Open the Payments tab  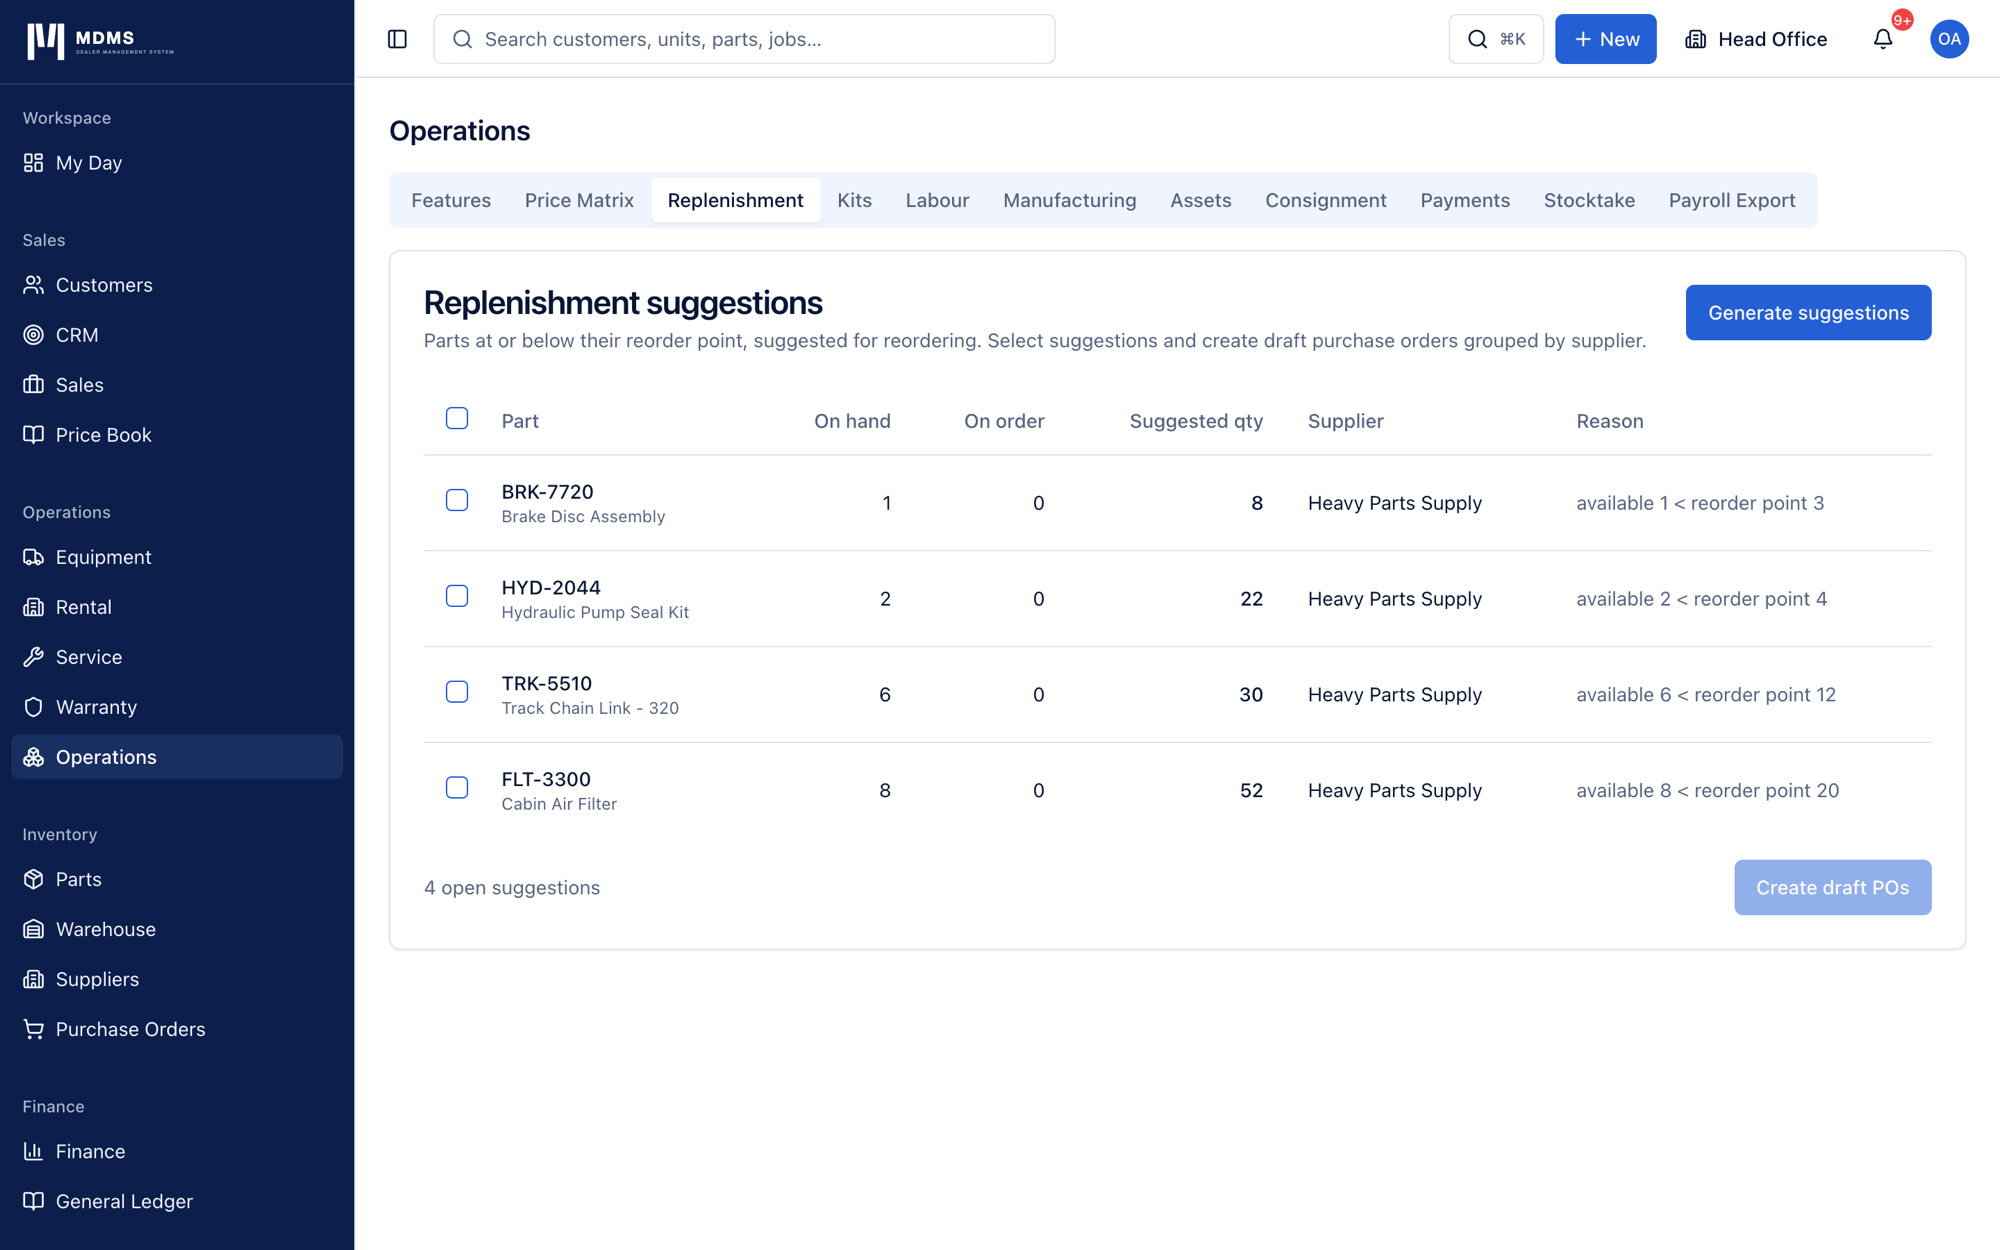[1465, 200]
